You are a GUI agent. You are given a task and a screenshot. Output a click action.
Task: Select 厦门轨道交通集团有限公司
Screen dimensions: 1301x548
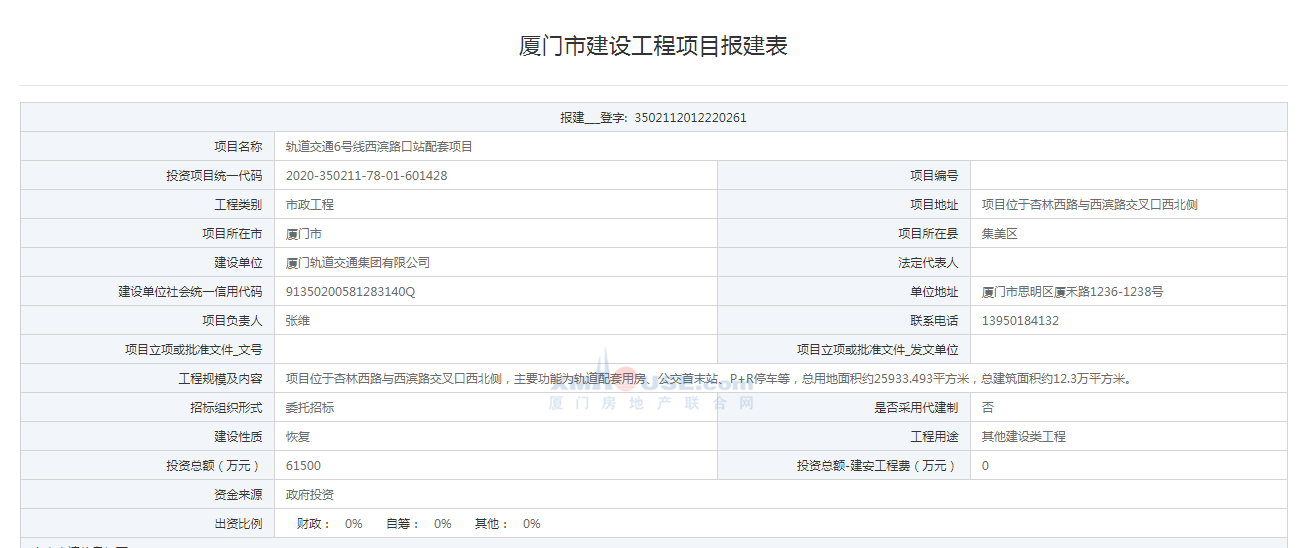[357, 263]
